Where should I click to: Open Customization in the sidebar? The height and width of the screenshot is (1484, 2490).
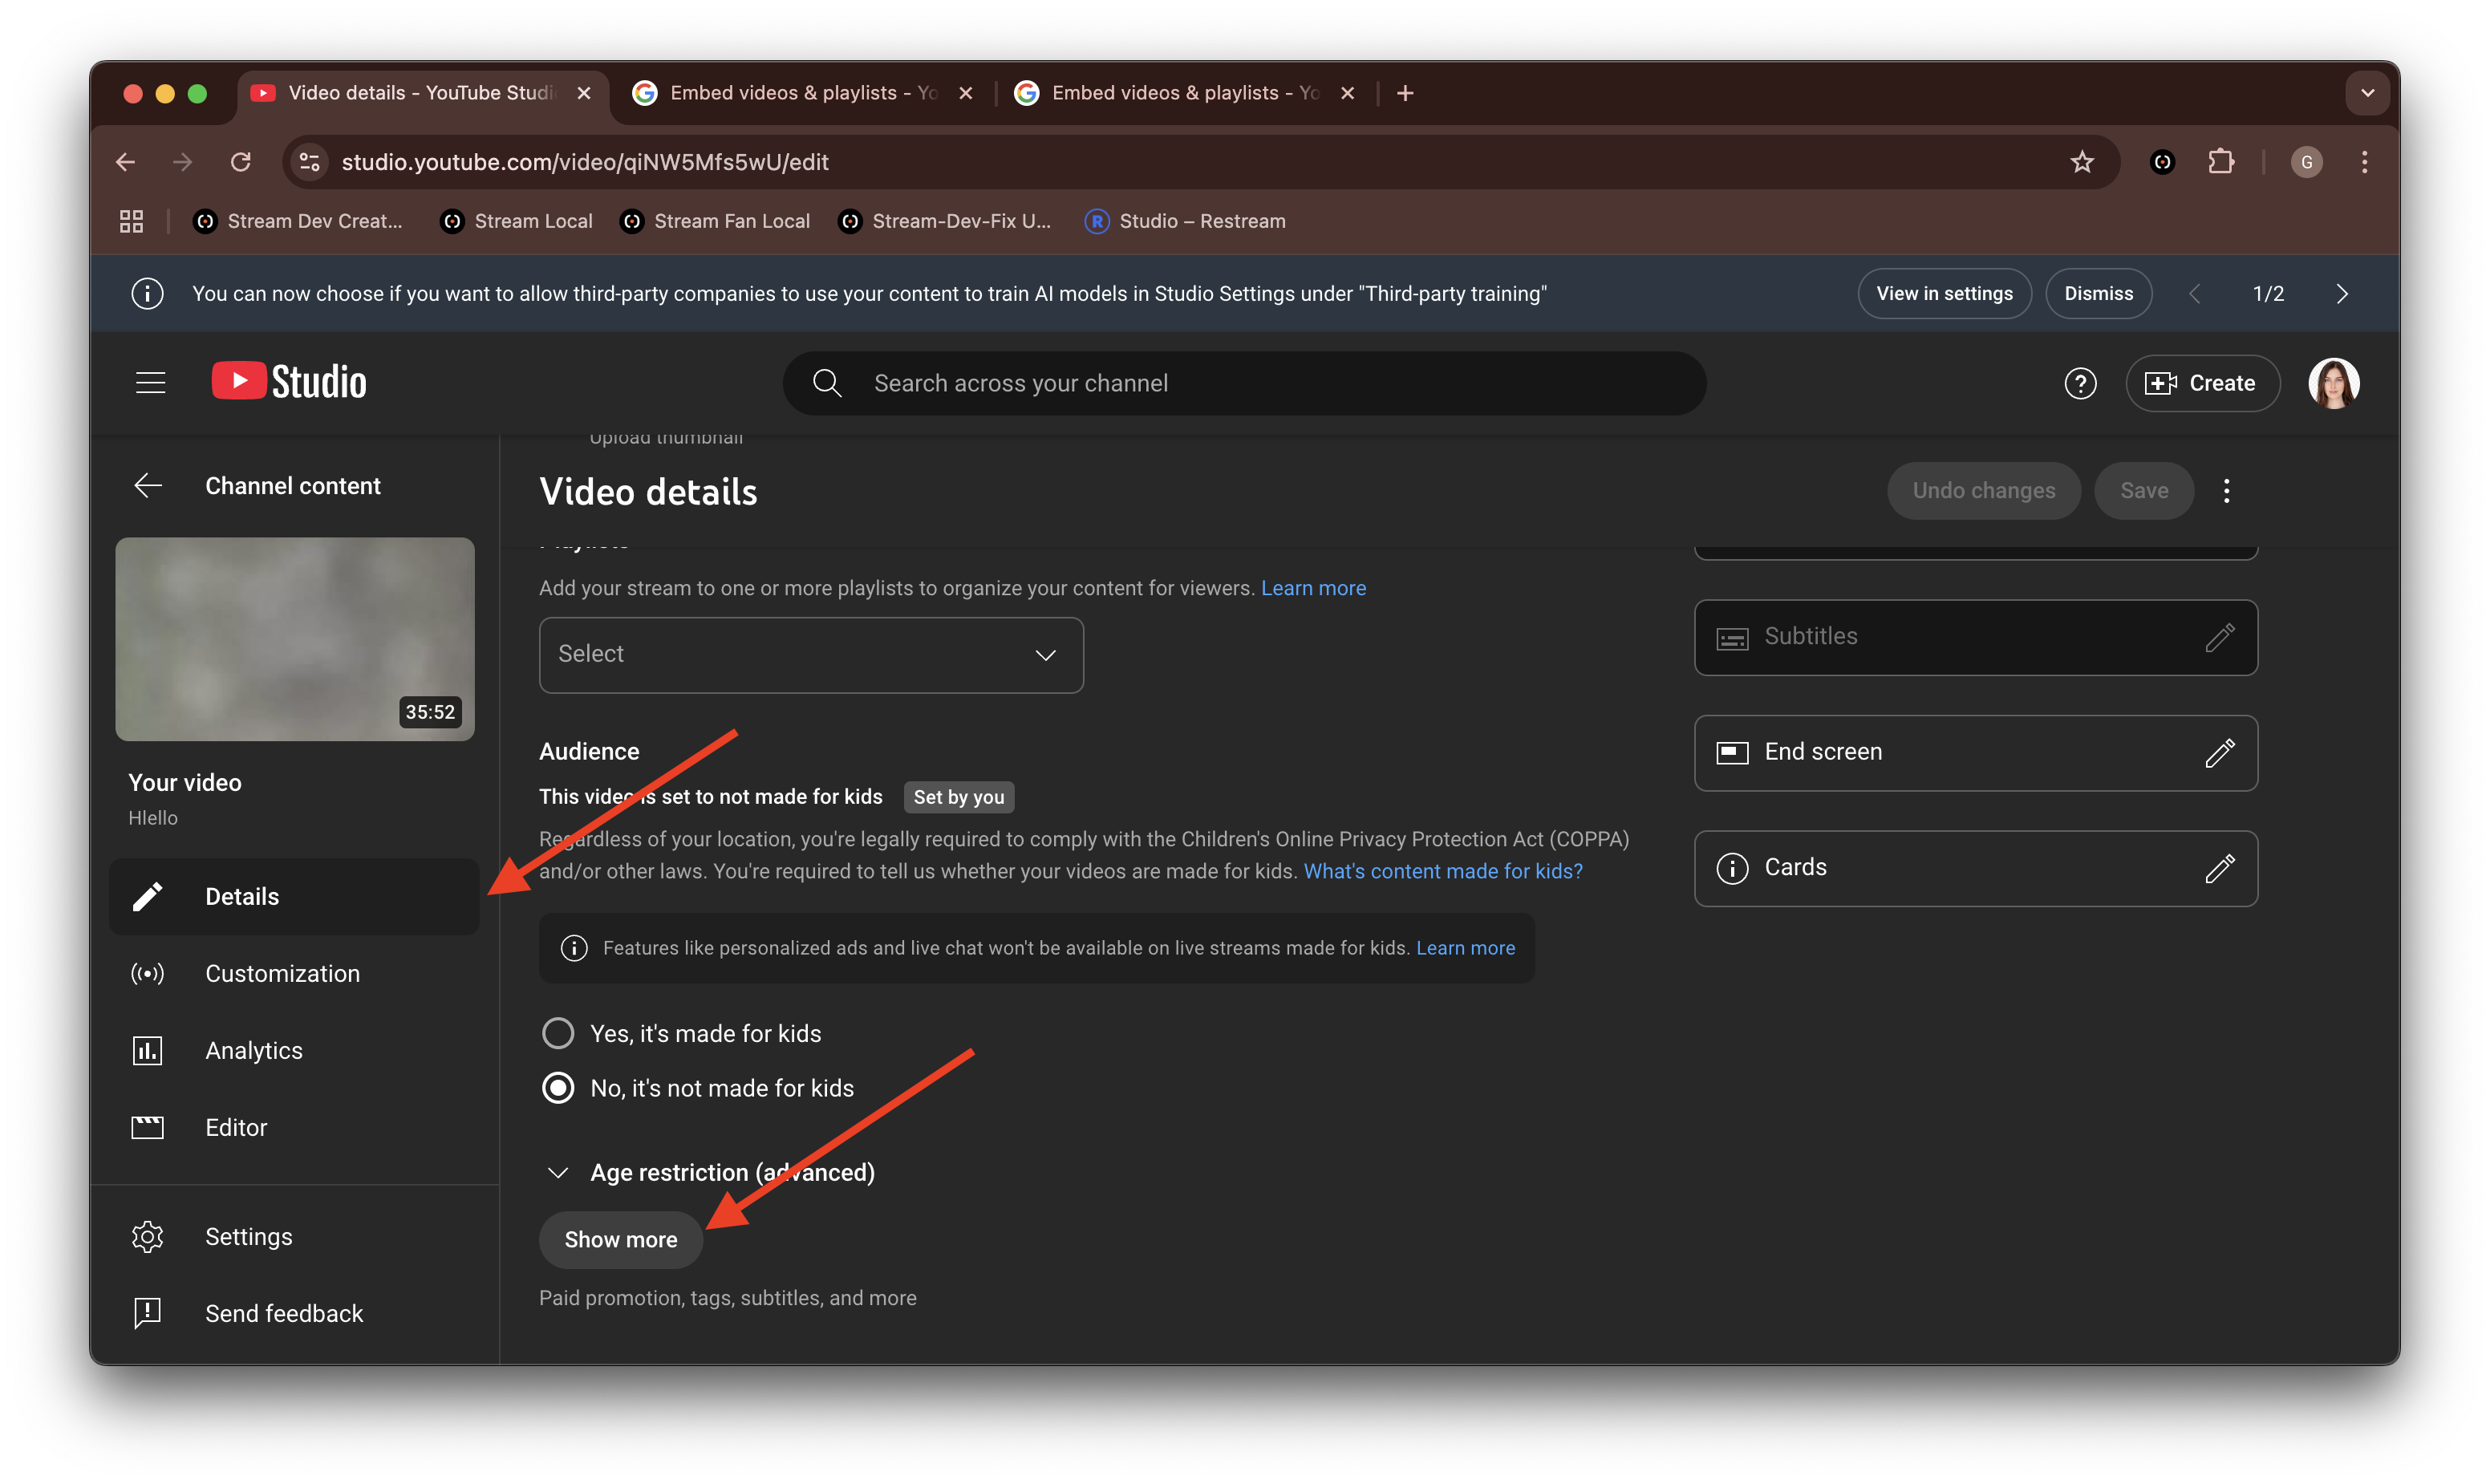(x=282, y=973)
